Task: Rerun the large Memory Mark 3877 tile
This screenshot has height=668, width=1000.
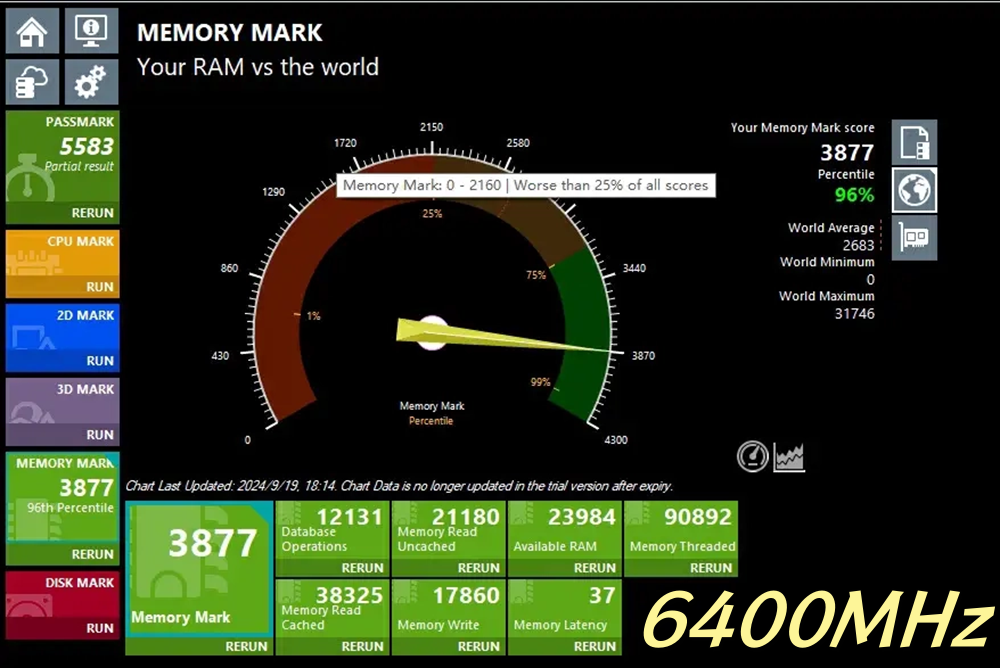Action: pos(246,646)
